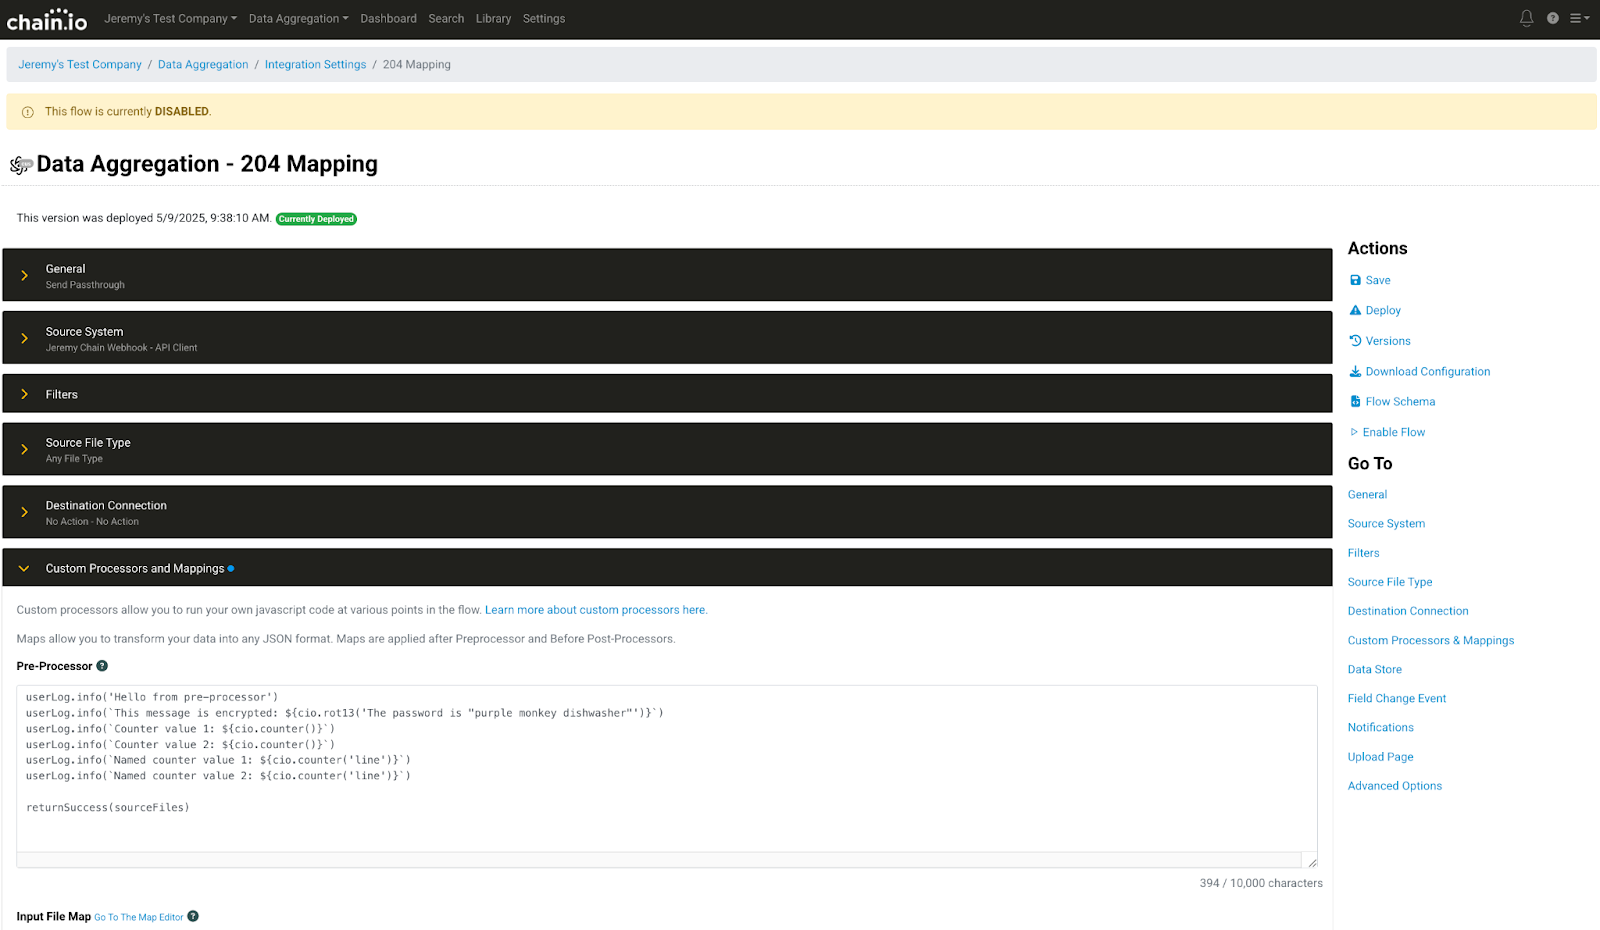Open the Data Aggregation nav dropdown

pyautogui.click(x=298, y=18)
